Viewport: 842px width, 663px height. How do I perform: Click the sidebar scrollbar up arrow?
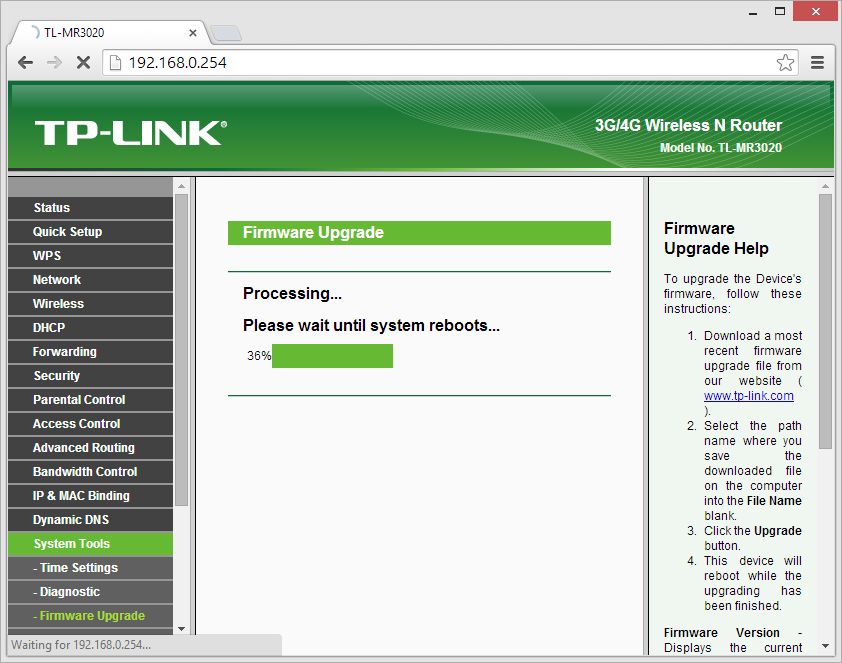(182, 186)
